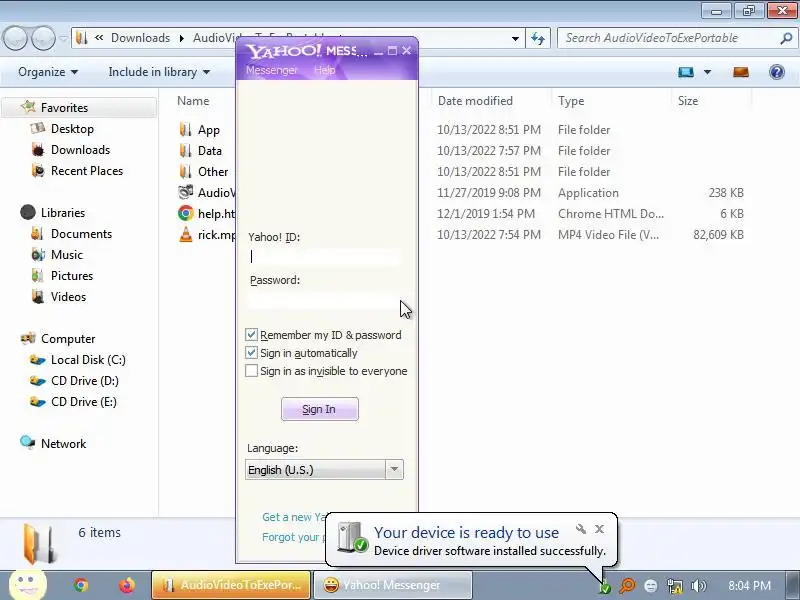Sort by the Type column header
The width and height of the screenshot is (800, 600).
(571, 101)
